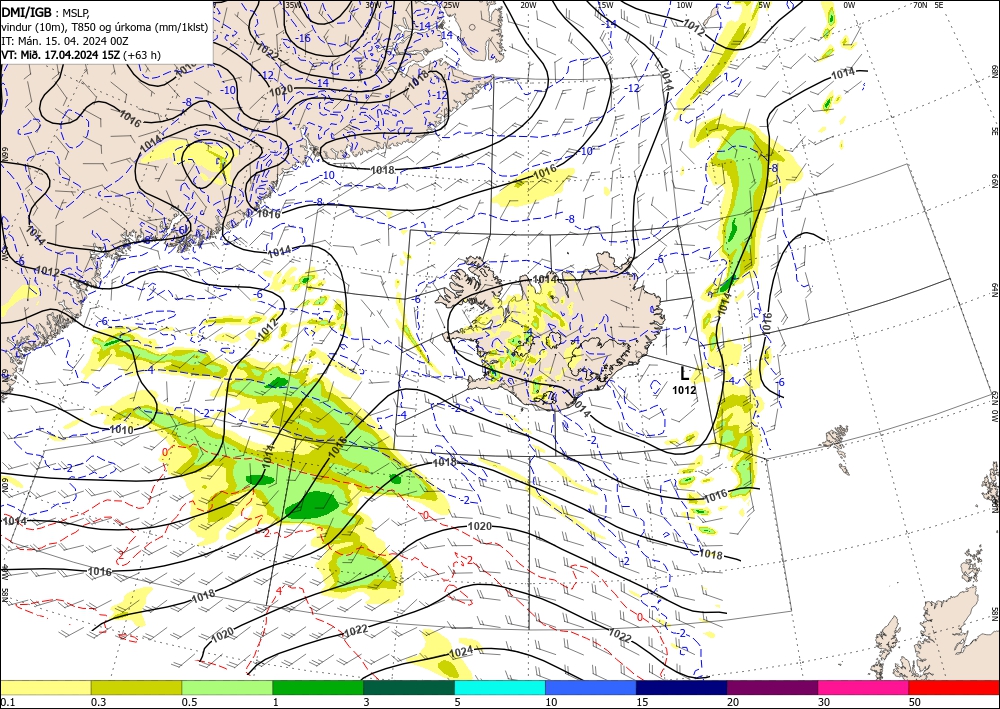1000x709 pixels.
Task: Click legend value 3
Action: tap(367, 702)
